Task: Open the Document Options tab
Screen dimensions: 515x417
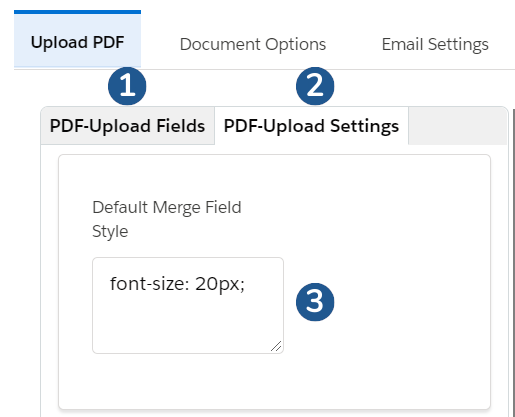Action: 253,44
